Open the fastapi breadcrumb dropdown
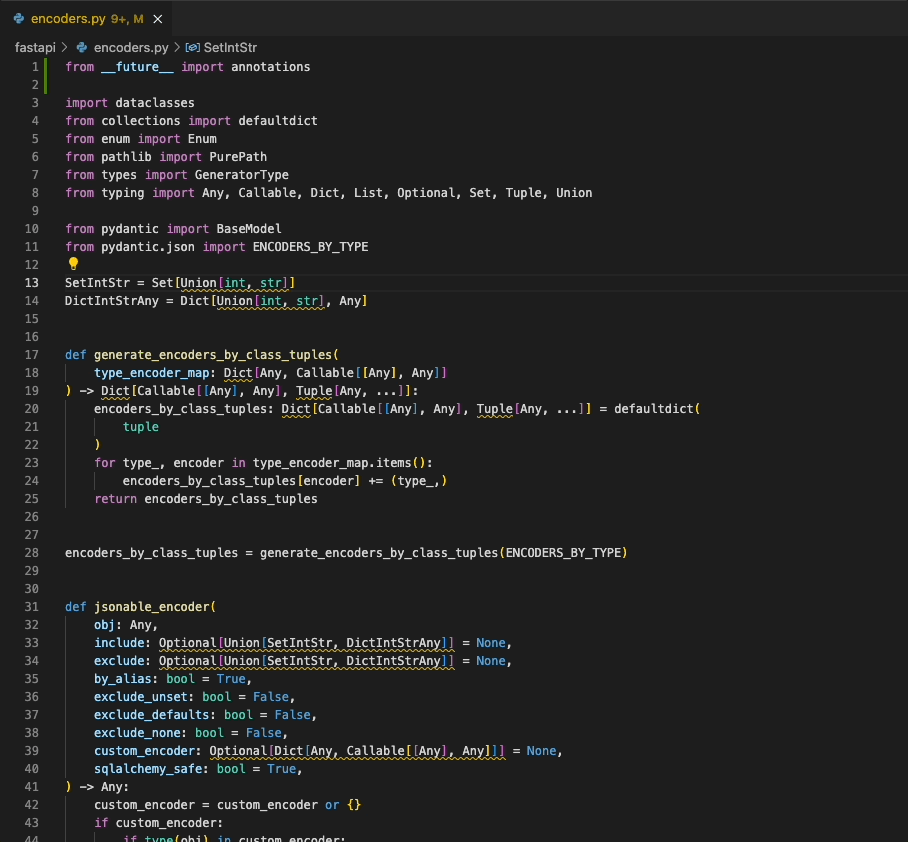Viewport: 908px width, 842px height. [35, 46]
